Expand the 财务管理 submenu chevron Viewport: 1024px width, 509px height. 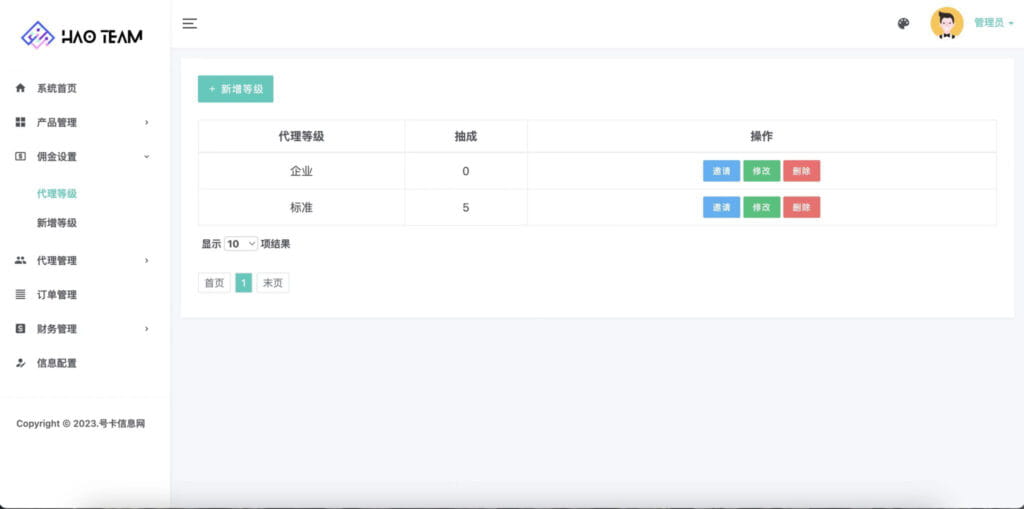point(146,328)
